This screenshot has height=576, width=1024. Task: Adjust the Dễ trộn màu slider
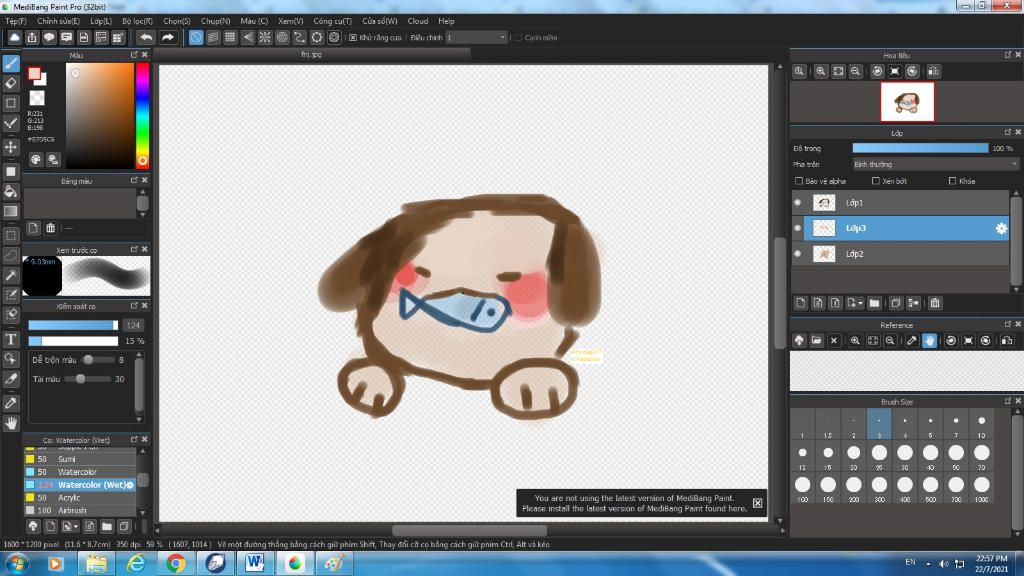coord(97,360)
